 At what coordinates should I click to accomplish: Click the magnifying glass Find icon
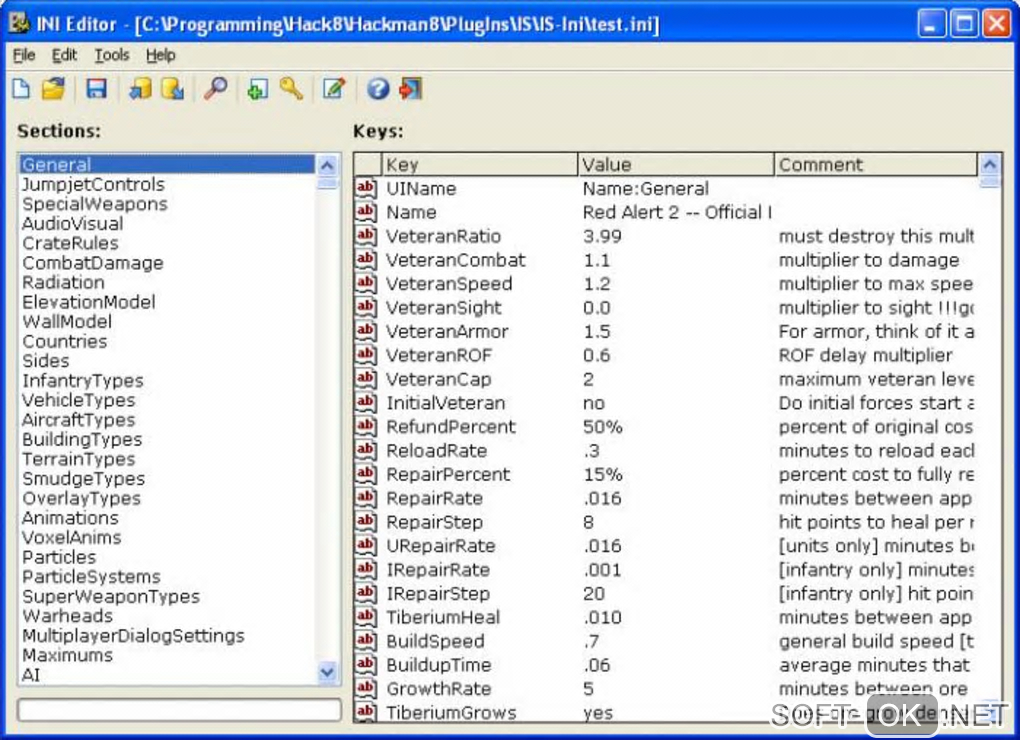click(x=215, y=88)
